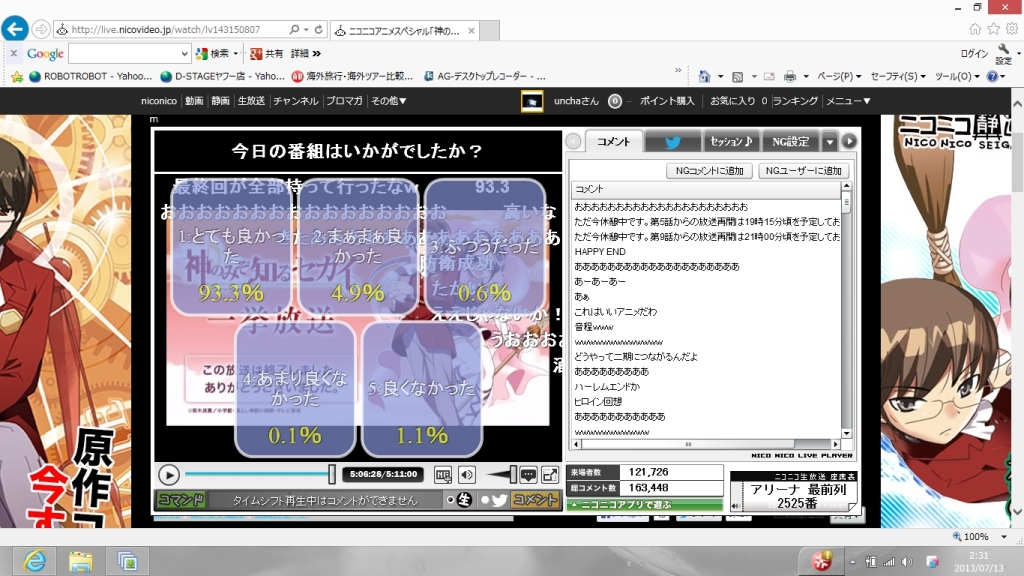Open the ランキング link

point(795,101)
